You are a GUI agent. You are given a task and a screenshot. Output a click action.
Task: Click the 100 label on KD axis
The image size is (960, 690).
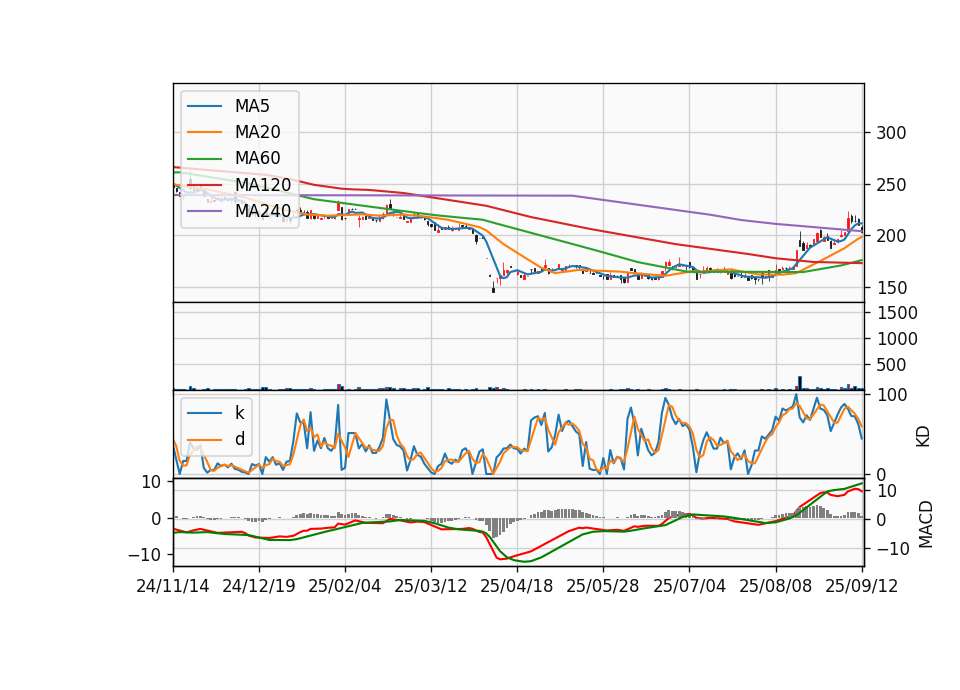[892, 395]
